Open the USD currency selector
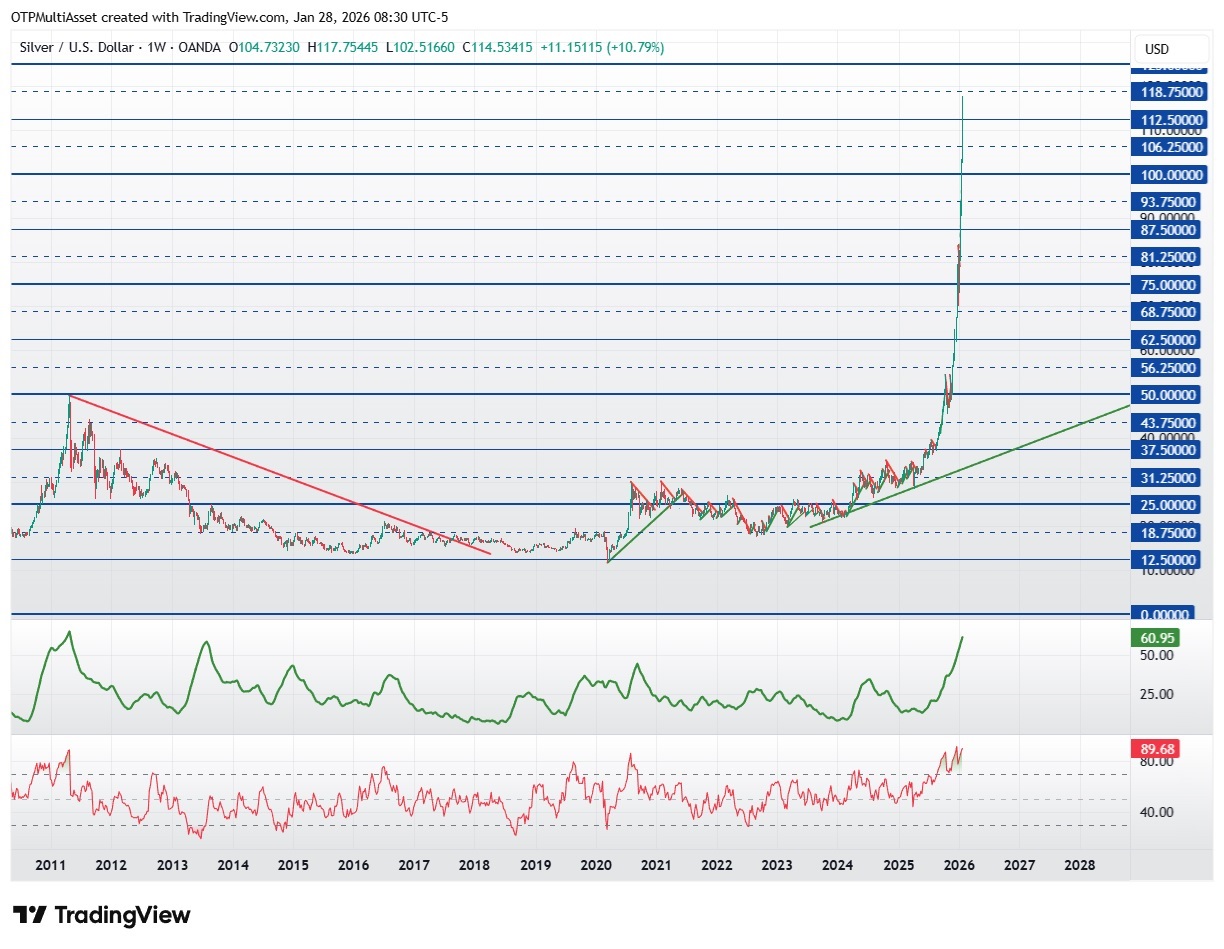This screenshot has height=949, width=1224. pyautogui.click(x=1157, y=49)
